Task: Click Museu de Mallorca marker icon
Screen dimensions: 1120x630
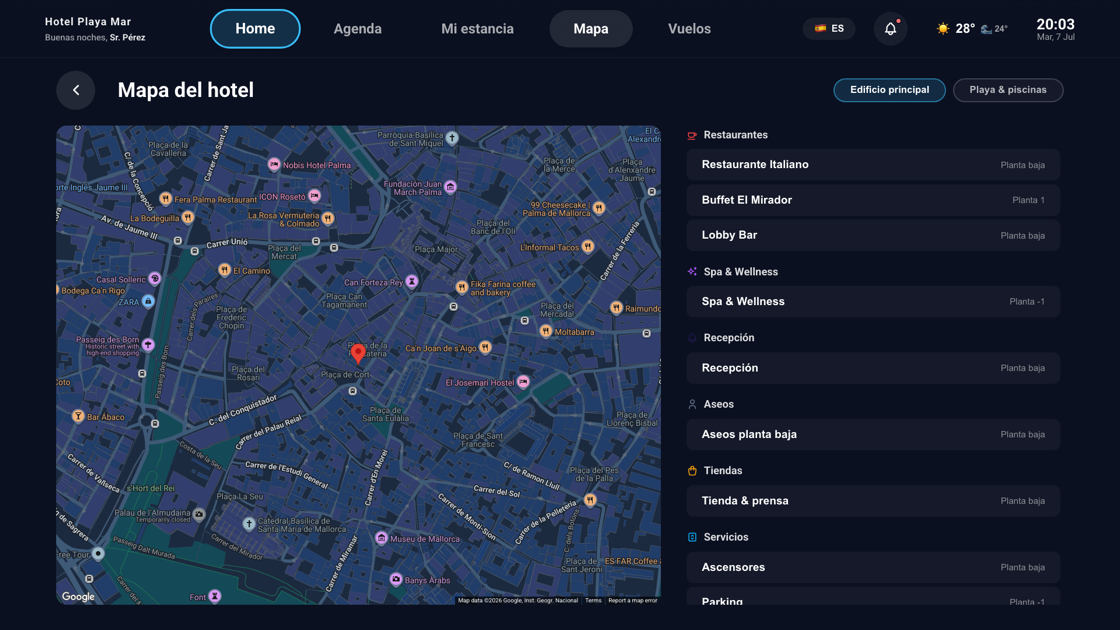Action: [x=381, y=538]
